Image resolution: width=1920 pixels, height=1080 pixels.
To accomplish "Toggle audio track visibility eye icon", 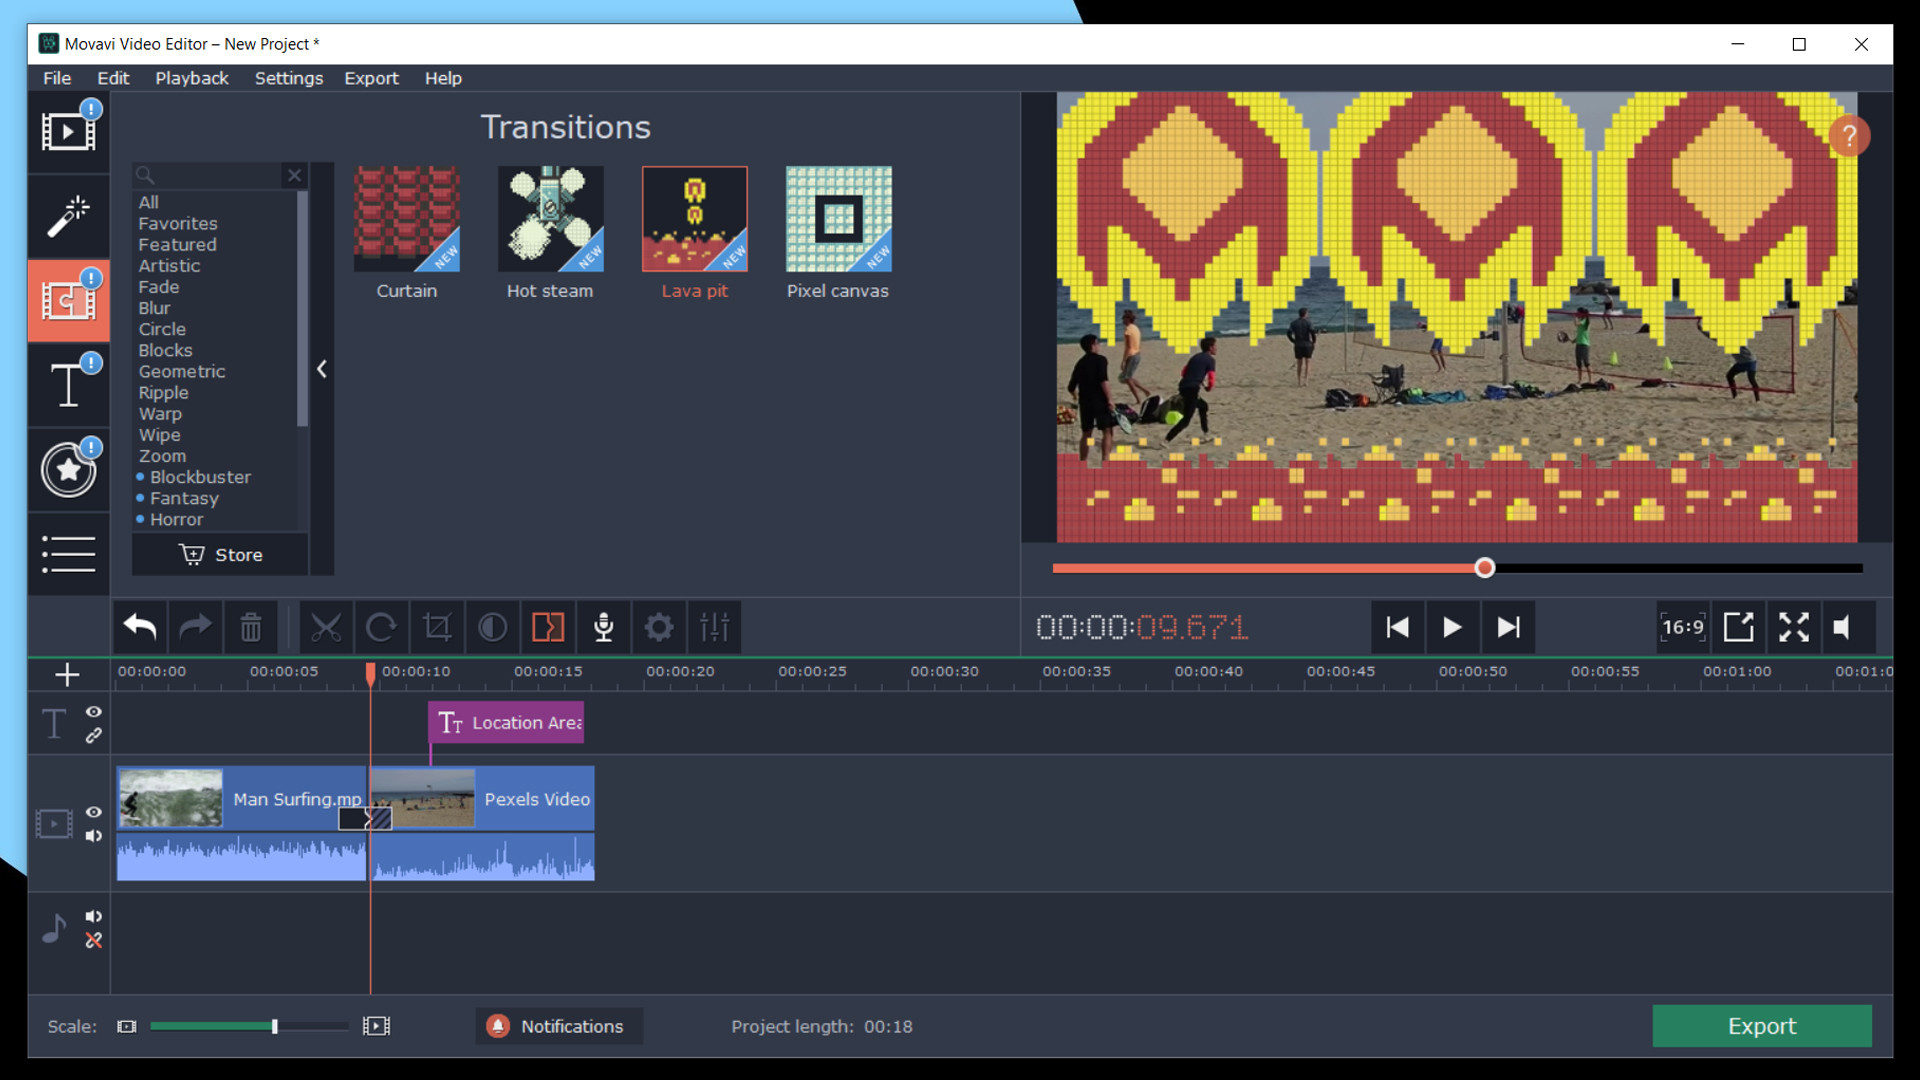I will (94, 811).
